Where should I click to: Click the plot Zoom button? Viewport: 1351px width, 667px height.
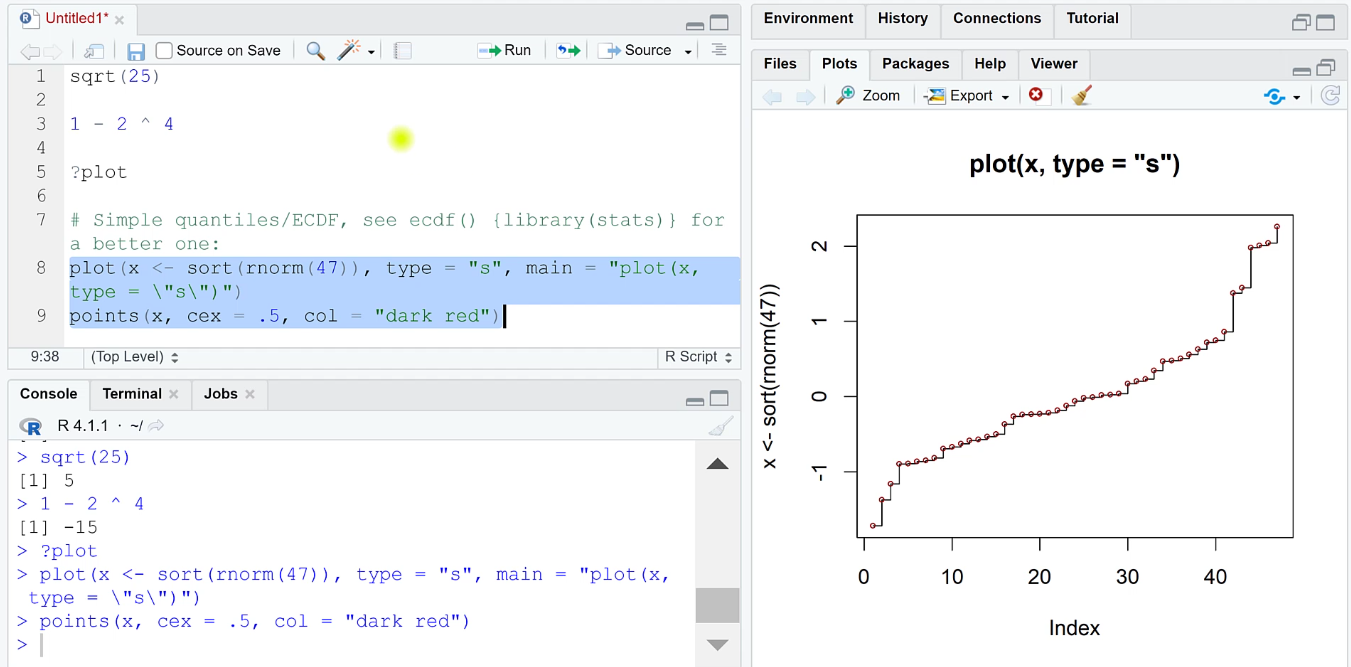[x=868, y=96]
